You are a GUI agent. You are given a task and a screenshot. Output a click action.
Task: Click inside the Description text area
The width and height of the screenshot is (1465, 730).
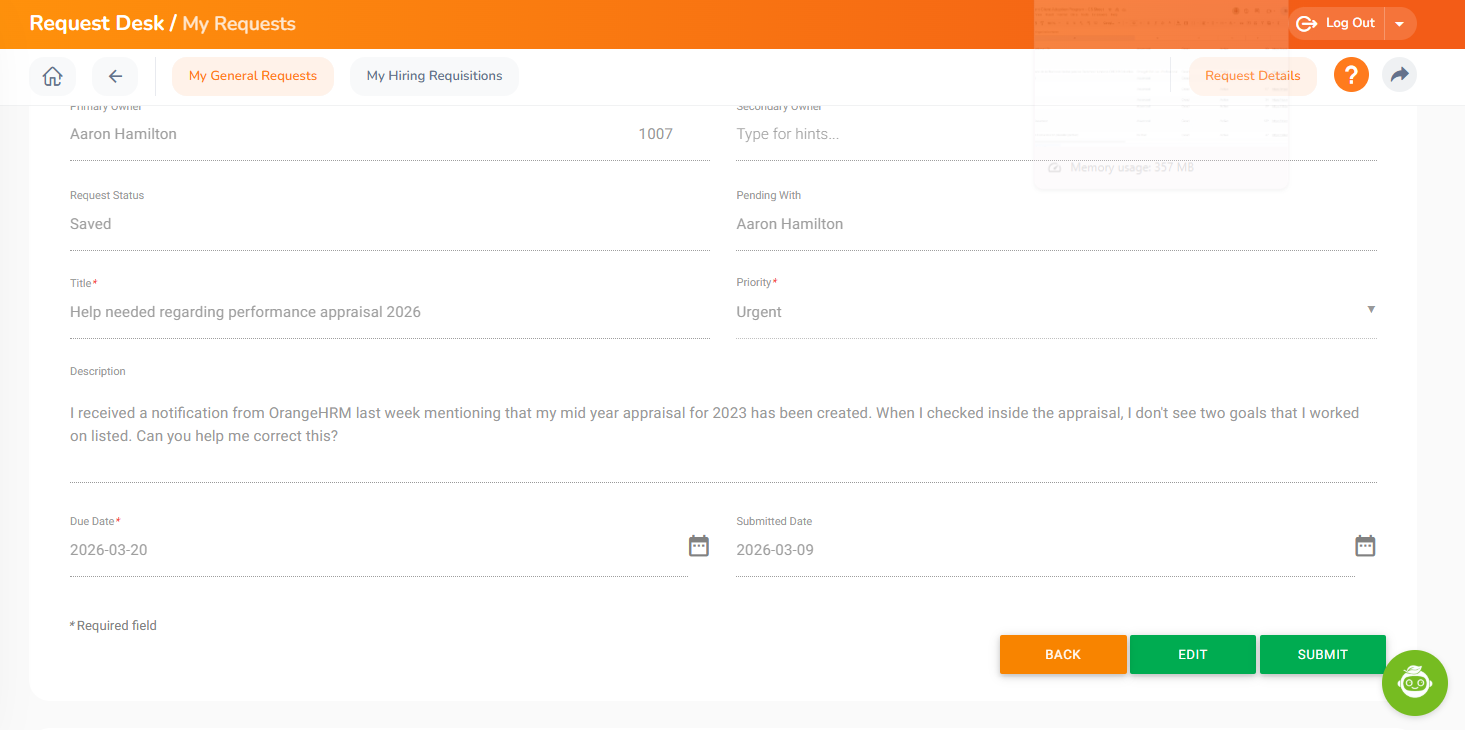[722, 425]
